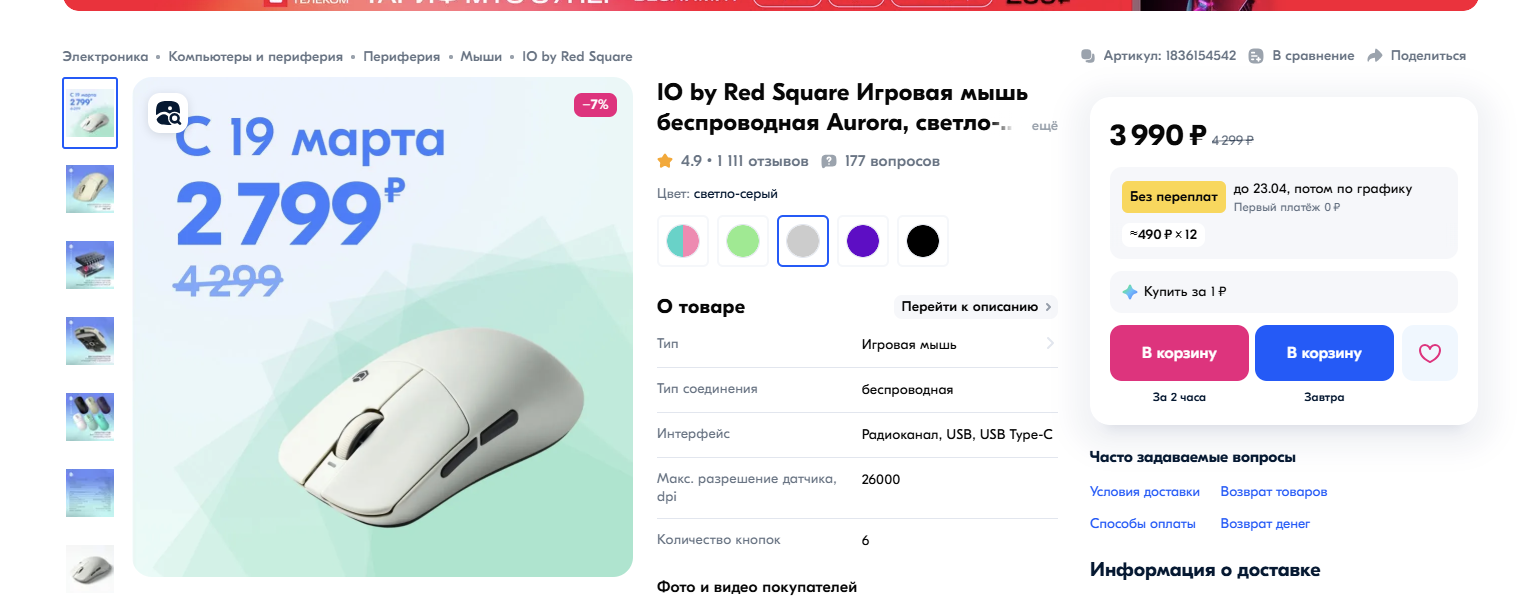Open the 177 вопросов chat icon
The image size is (1523, 596).
click(x=829, y=161)
